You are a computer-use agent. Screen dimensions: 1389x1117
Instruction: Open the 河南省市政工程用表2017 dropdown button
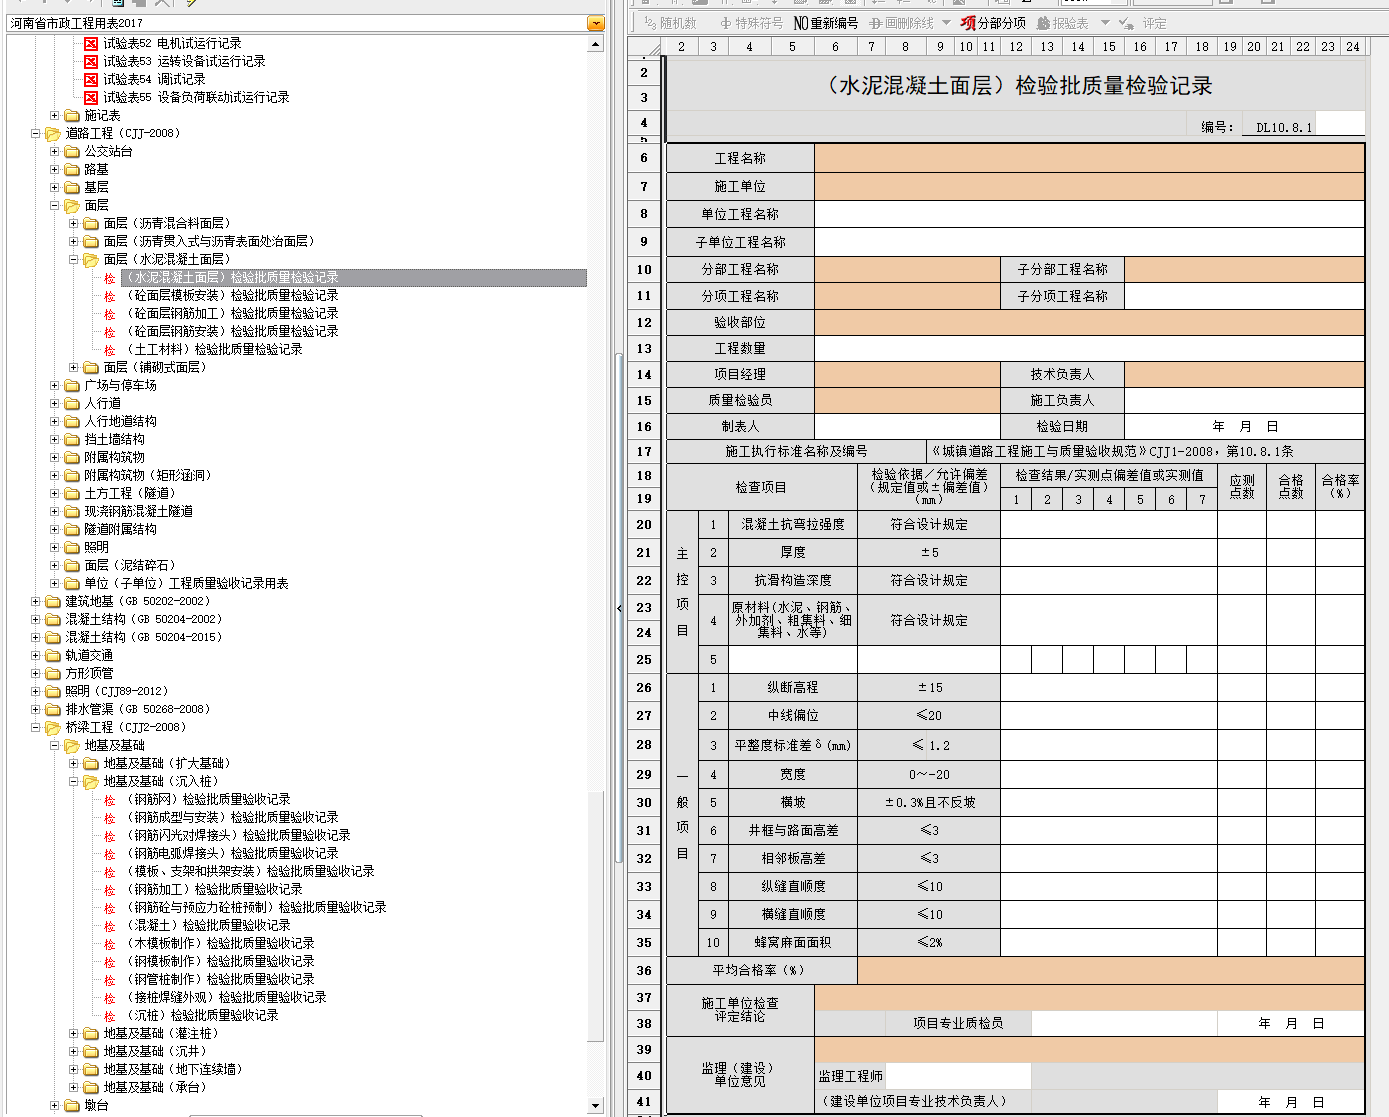coord(596,23)
